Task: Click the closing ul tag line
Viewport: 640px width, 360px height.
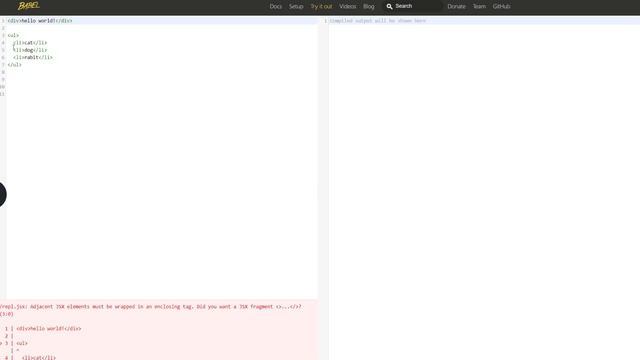Action: (14, 64)
